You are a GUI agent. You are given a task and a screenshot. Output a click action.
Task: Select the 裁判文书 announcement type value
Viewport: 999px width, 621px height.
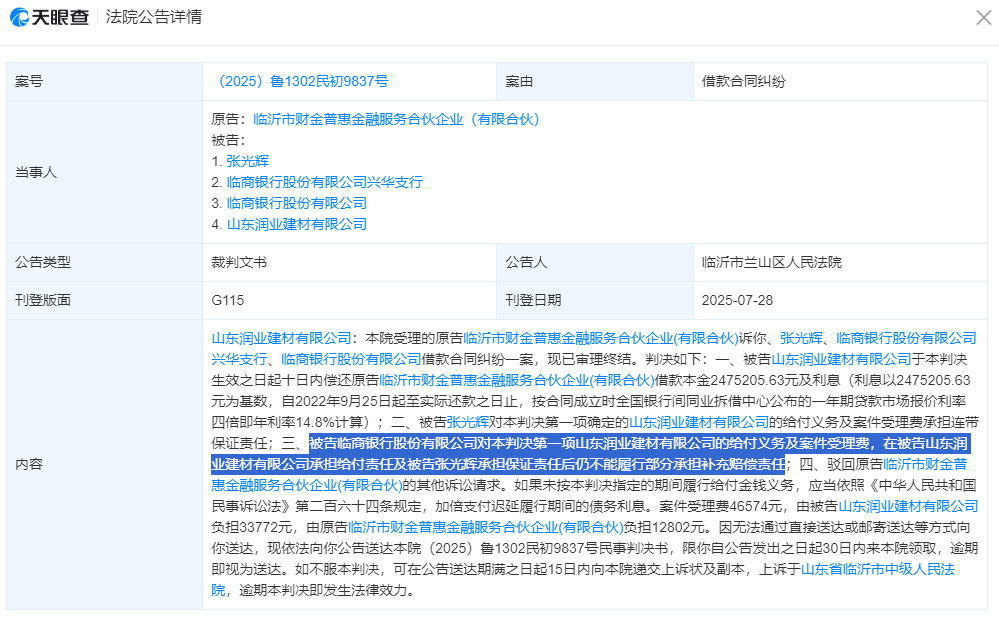click(x=239, y=262)
